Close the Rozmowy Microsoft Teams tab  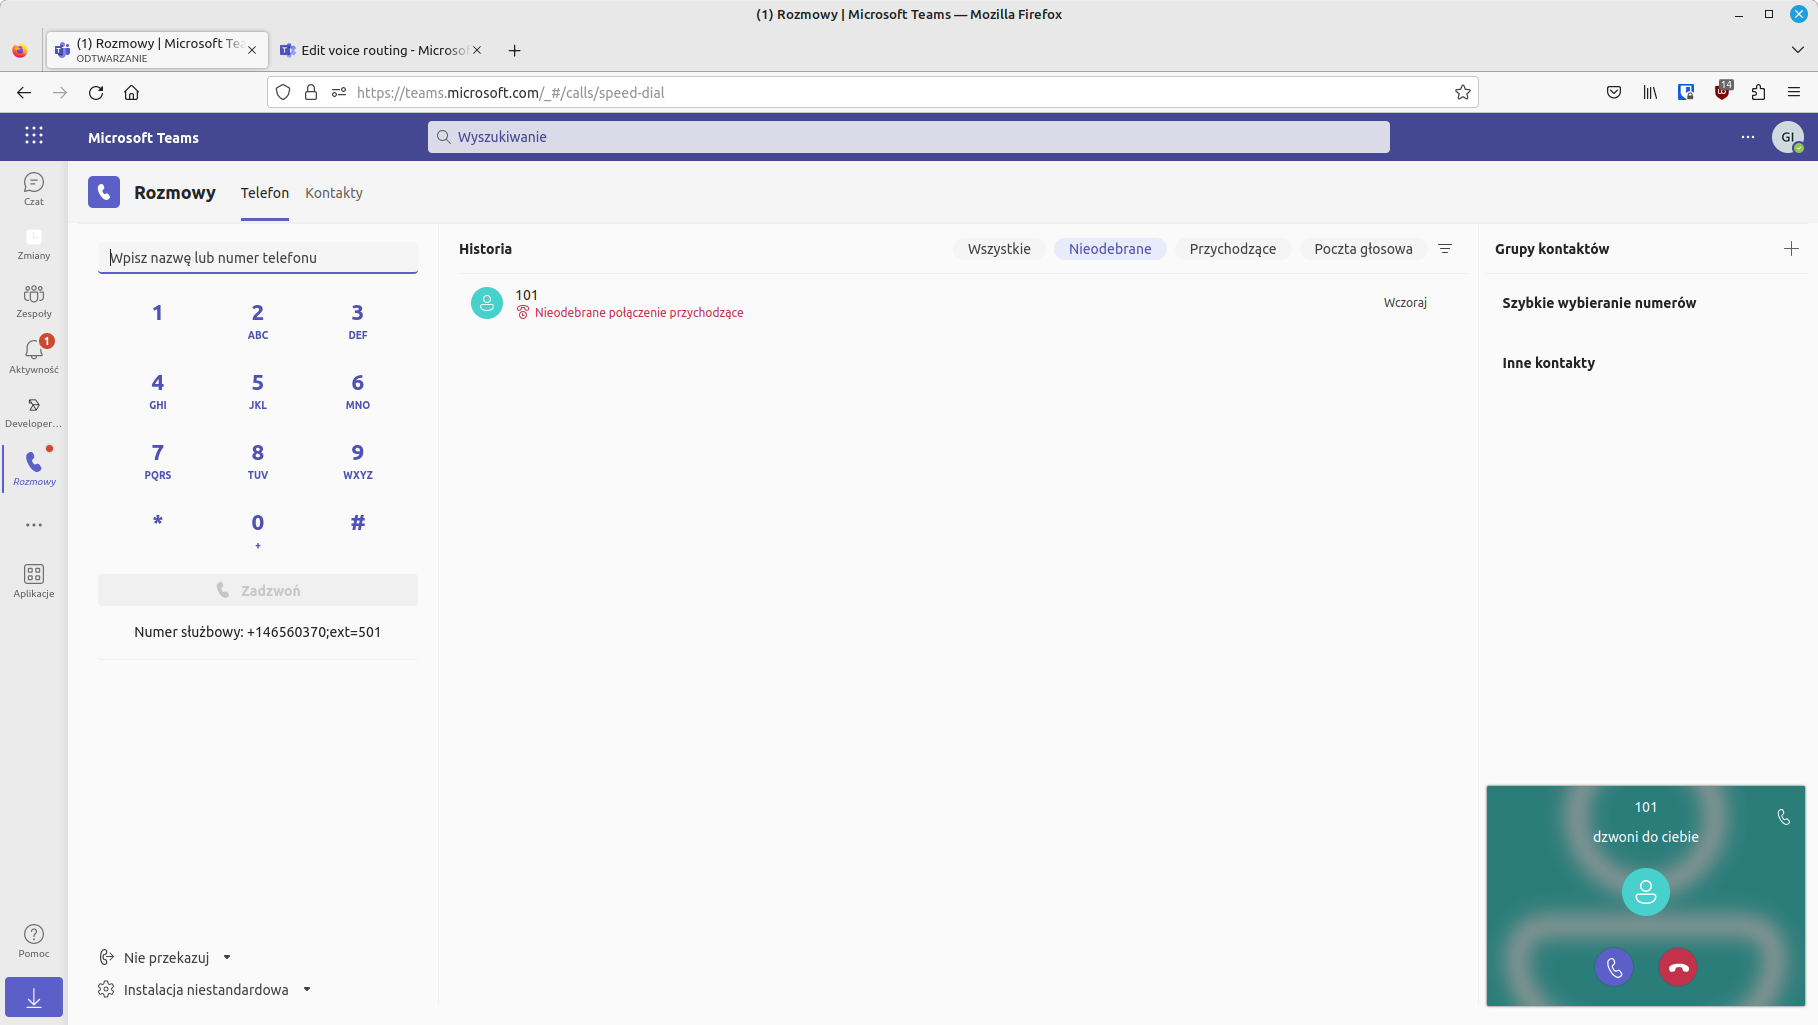point(252,50)
